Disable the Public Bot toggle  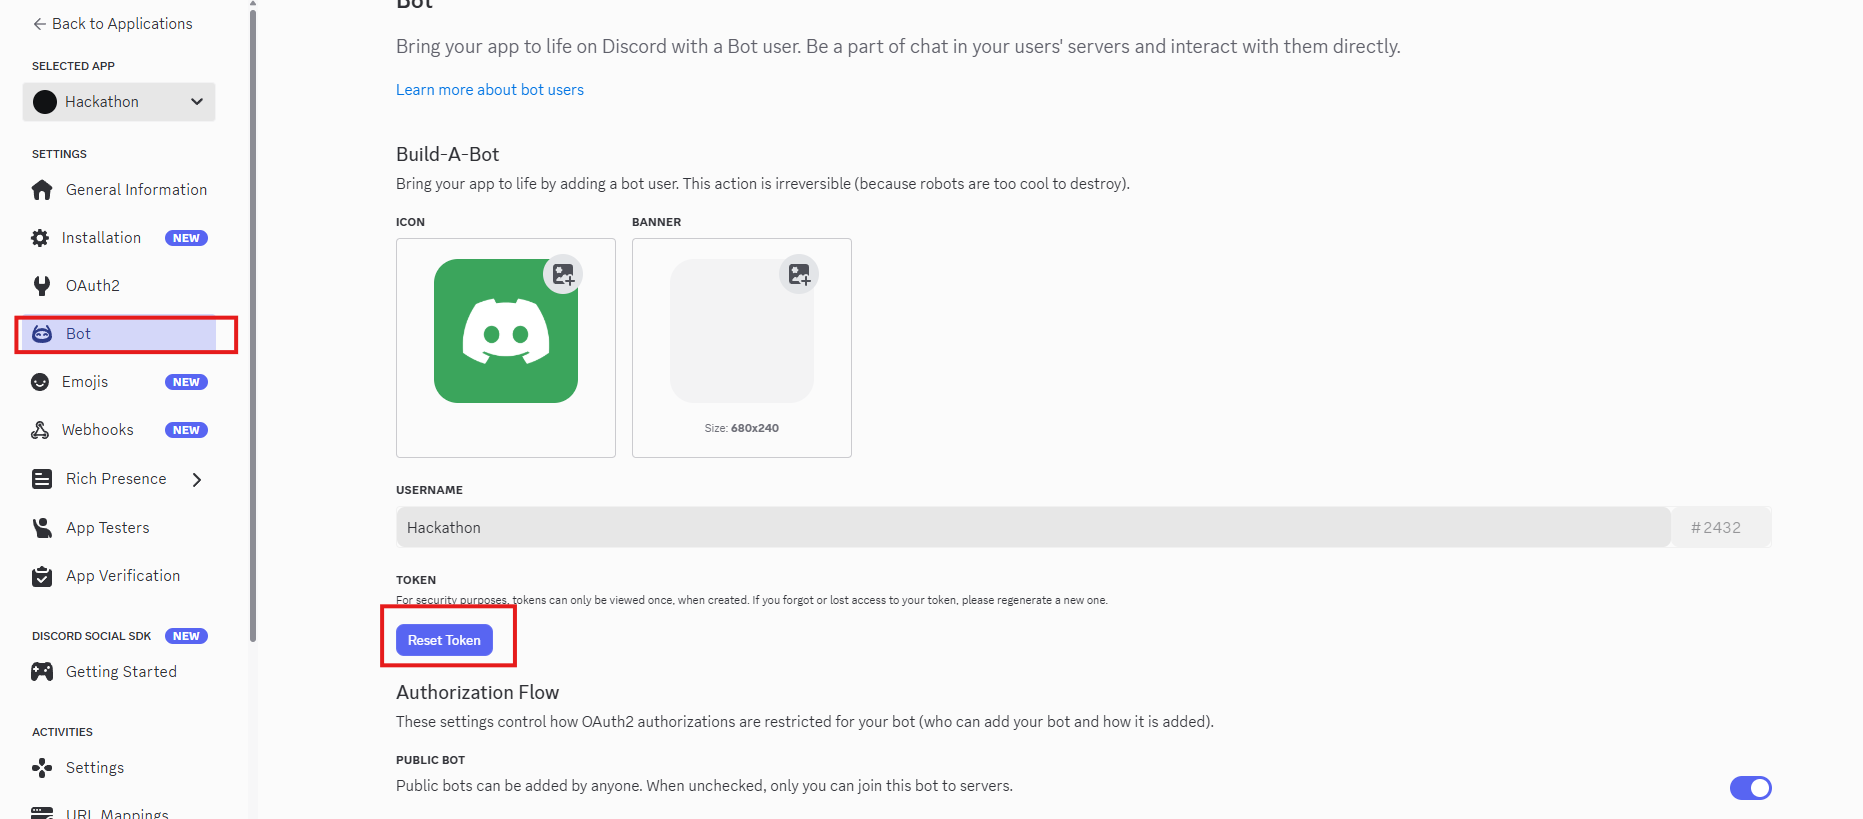1750,788
